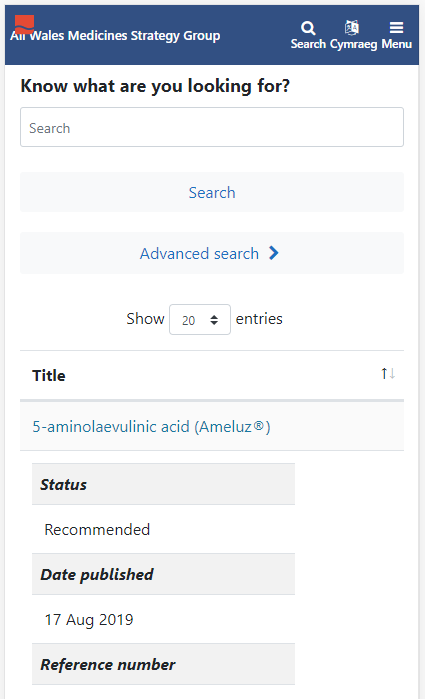Screen dimensions: 425x699
Task: Click the Recommended status value
Action: 97,530
